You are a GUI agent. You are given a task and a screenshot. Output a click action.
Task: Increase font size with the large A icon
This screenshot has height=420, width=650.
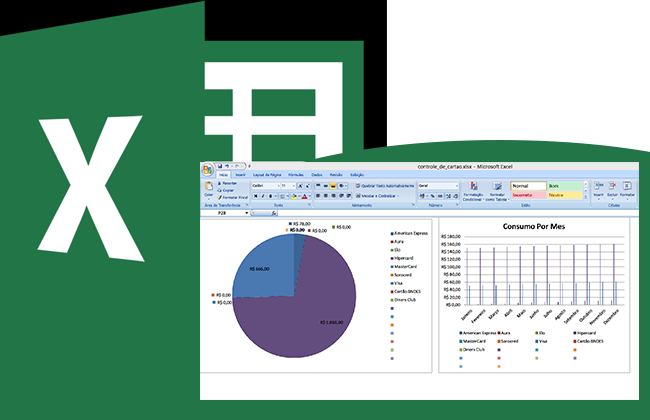pyautogui.click(x=300, y=186)
